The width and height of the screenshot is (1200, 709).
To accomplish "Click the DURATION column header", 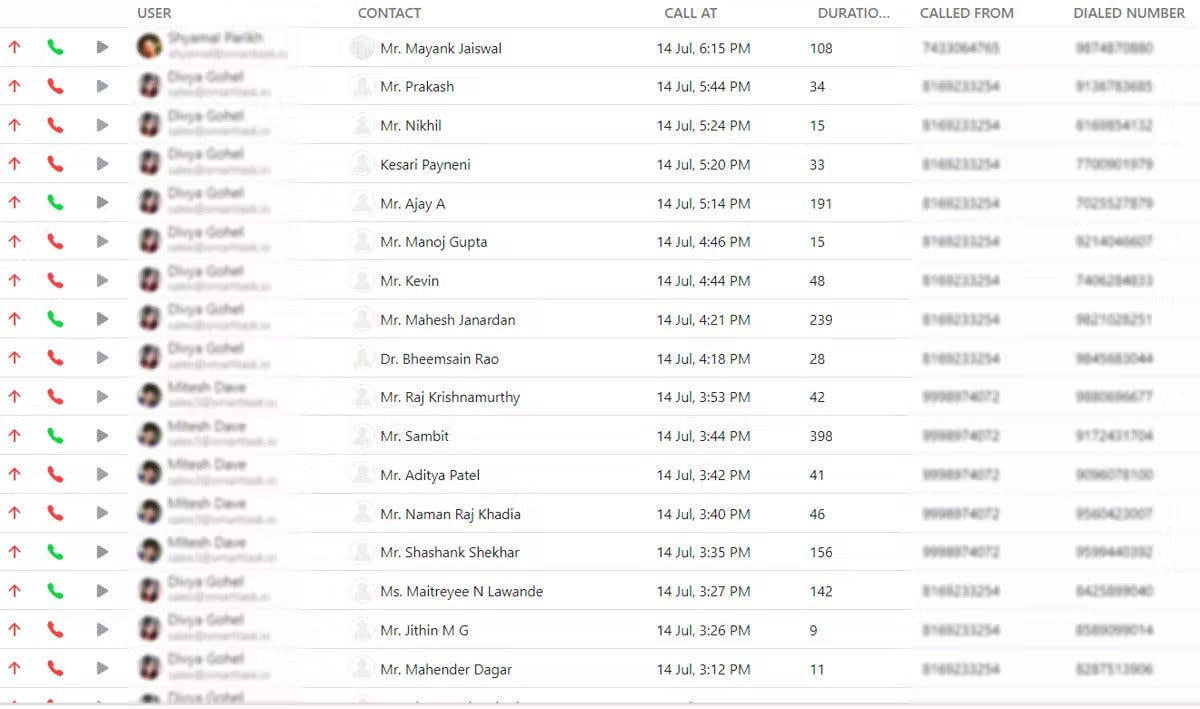I will click(x=853, y=13).
